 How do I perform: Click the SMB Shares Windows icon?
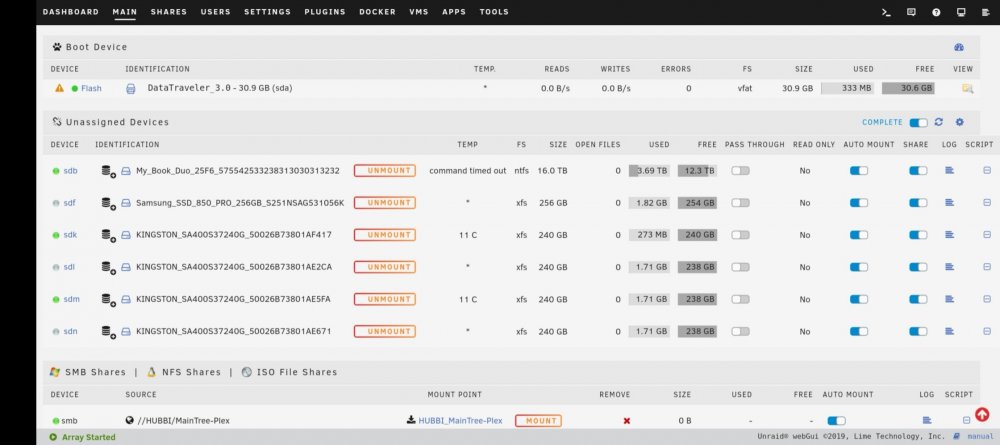click(55, 372)
